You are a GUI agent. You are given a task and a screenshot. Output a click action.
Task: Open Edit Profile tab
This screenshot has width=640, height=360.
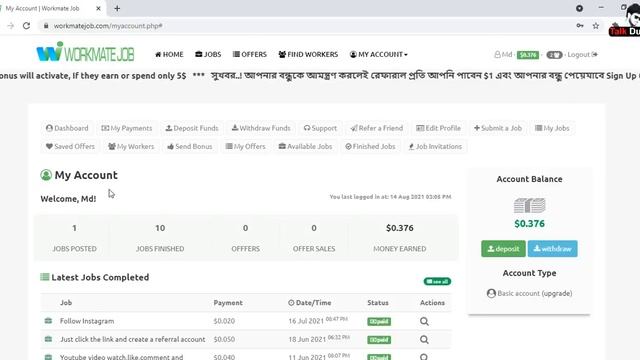point(438,128)
